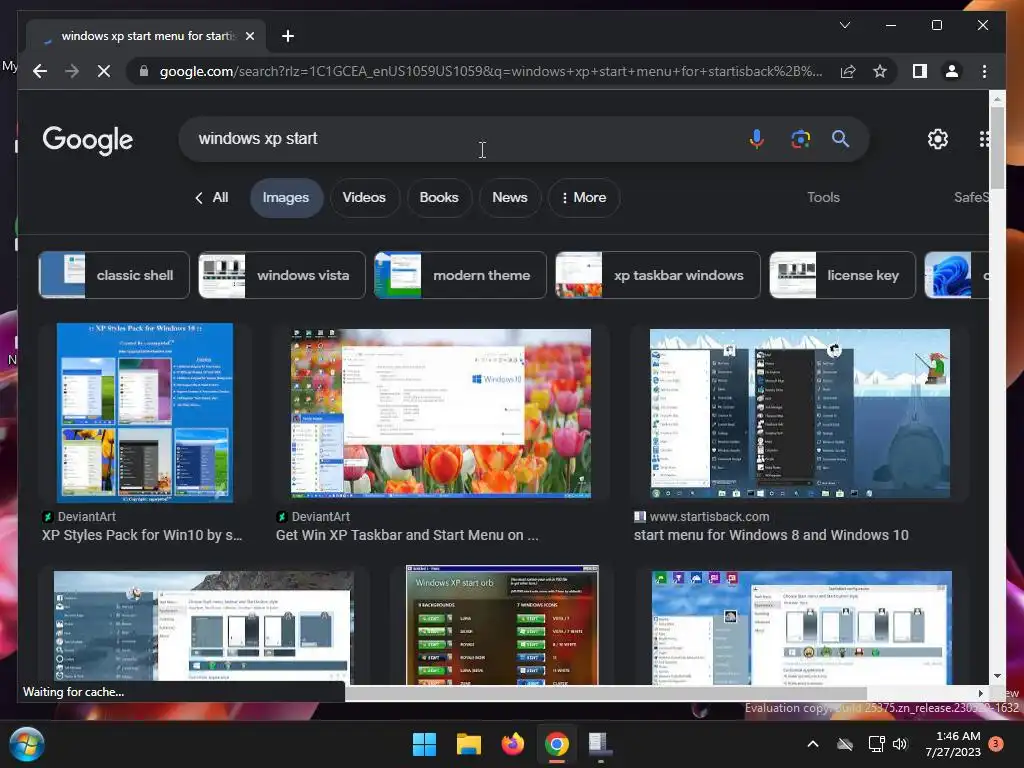Open the tab search chevron
Screen dimensions: 1024x768
pos(844,25)
